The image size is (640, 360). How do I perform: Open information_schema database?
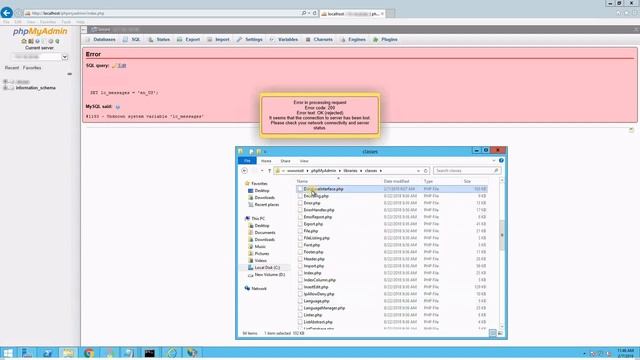click(36, 88)
